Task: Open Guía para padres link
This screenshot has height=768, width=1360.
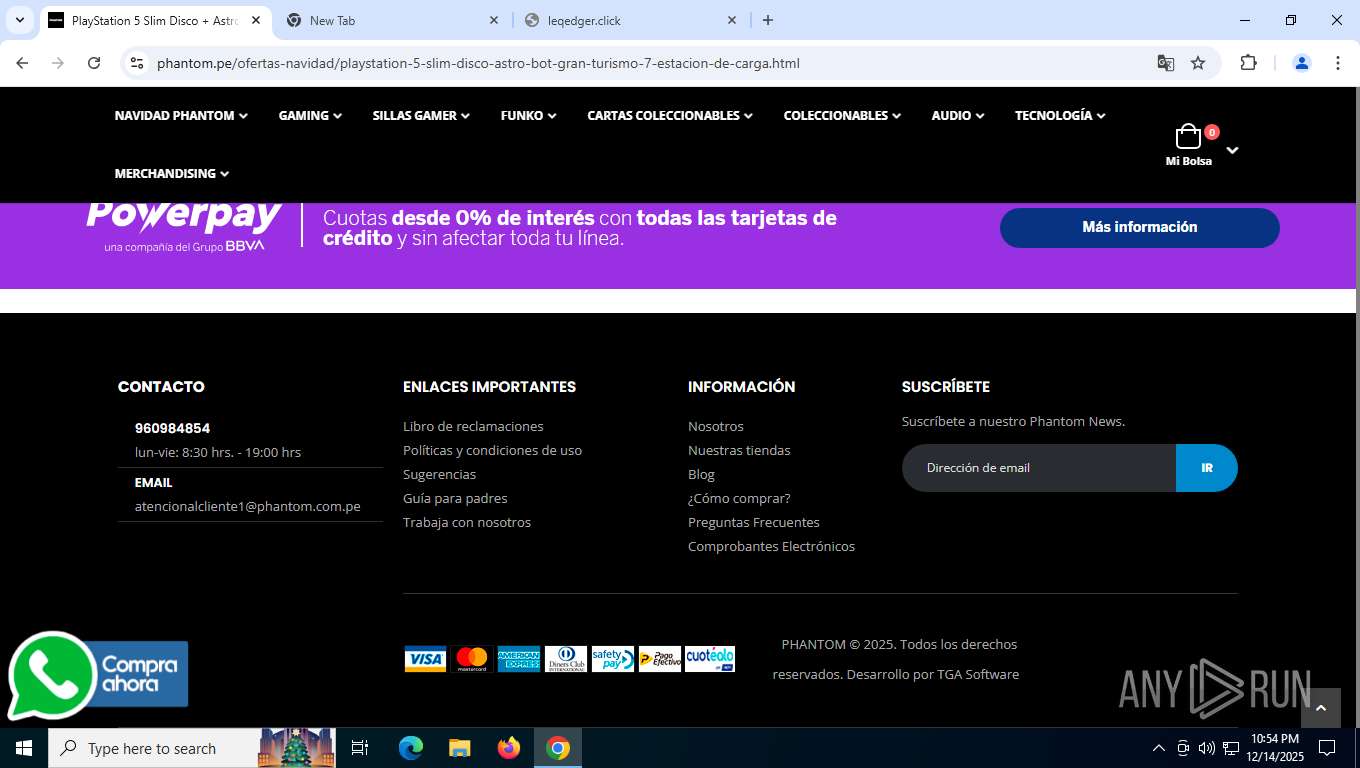Action: [455, 498]
